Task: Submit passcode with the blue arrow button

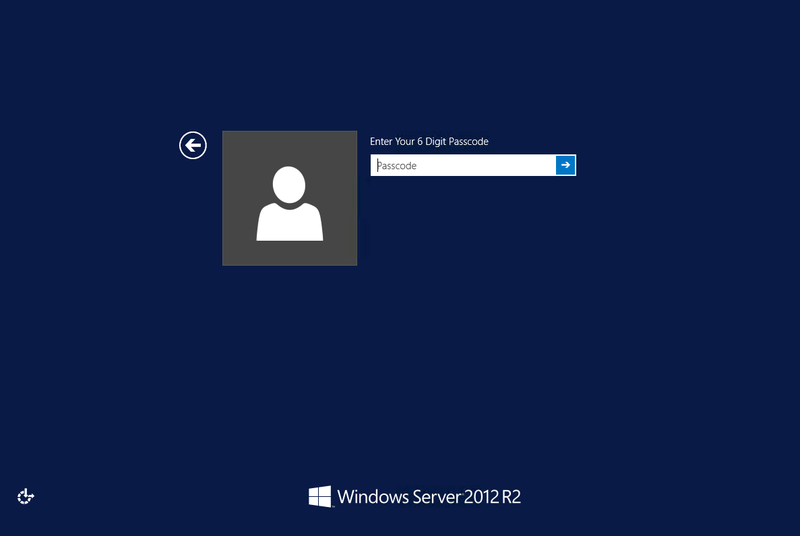Action: tap(565, 165)
